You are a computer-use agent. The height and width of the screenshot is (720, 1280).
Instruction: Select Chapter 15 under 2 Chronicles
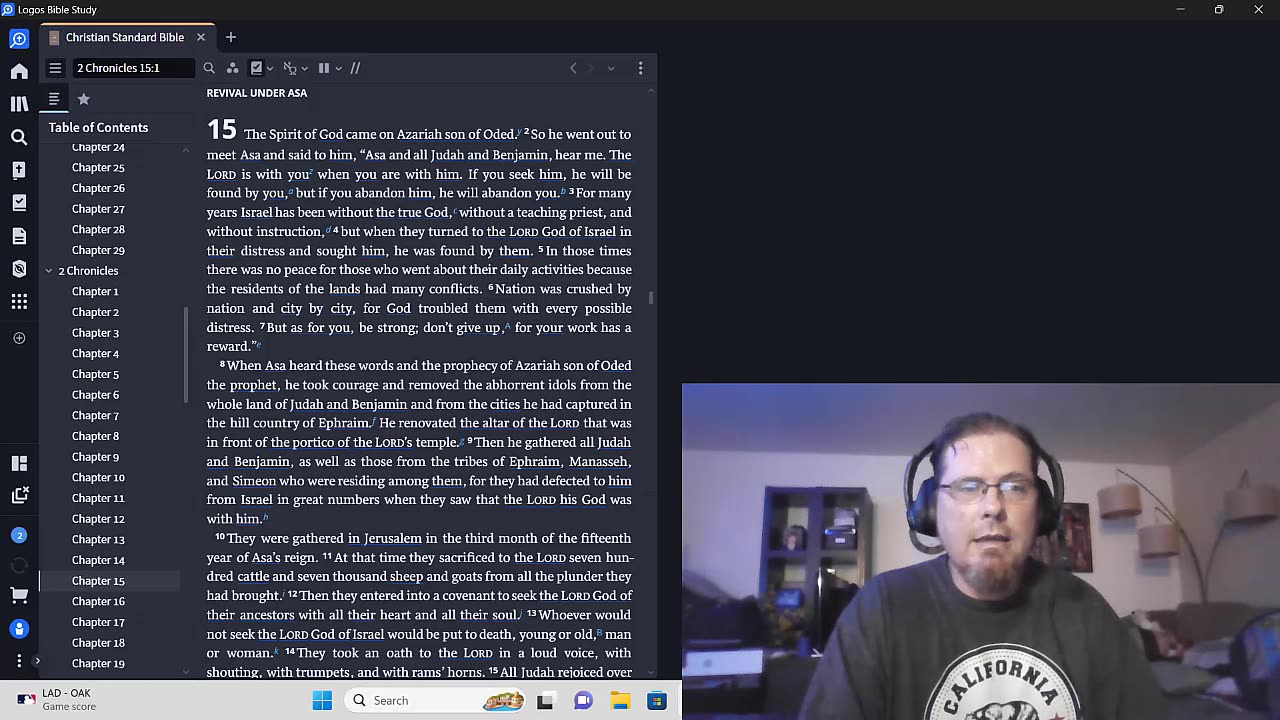click(98, 581)
